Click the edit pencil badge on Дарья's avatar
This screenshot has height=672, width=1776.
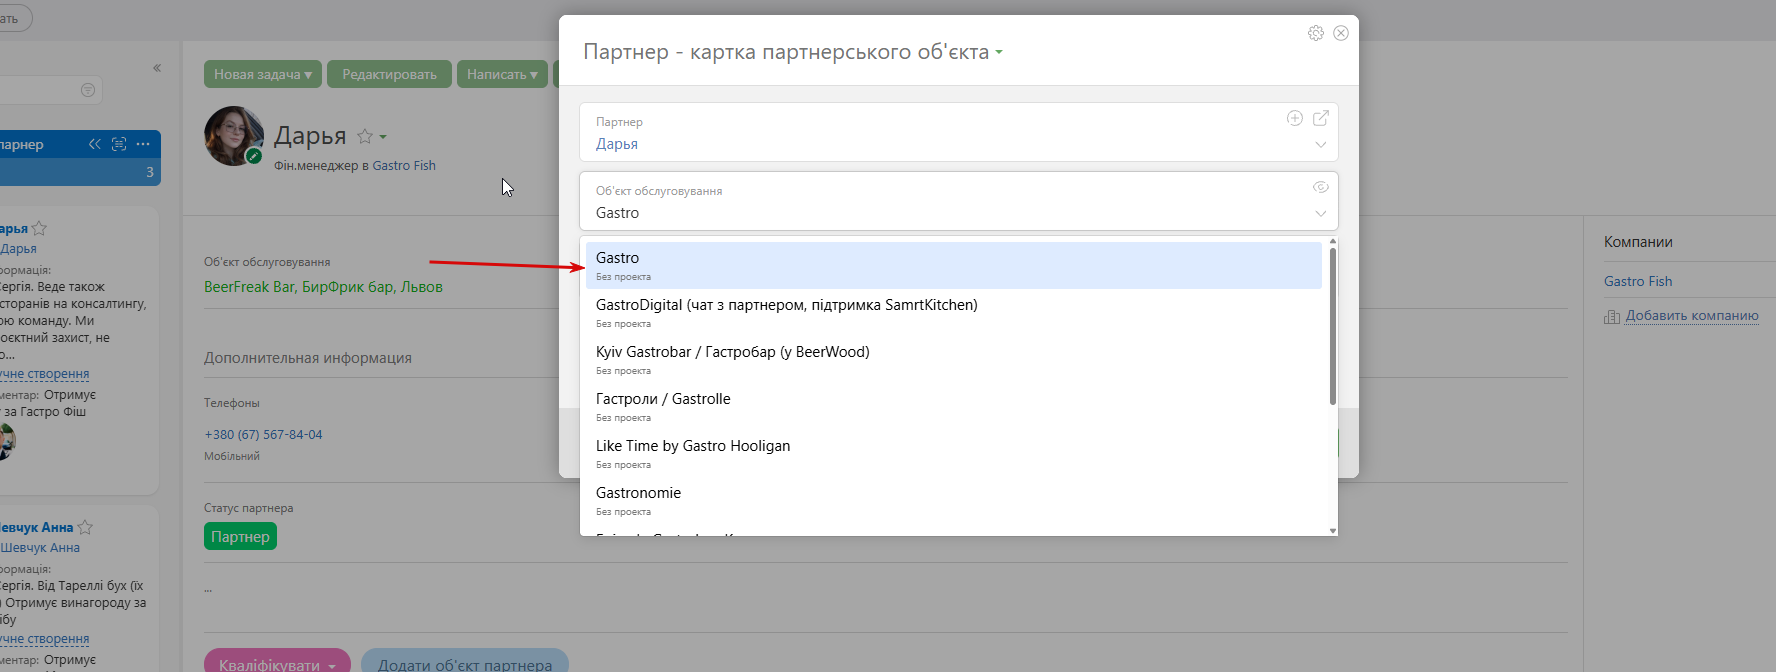tap(254, 156)
